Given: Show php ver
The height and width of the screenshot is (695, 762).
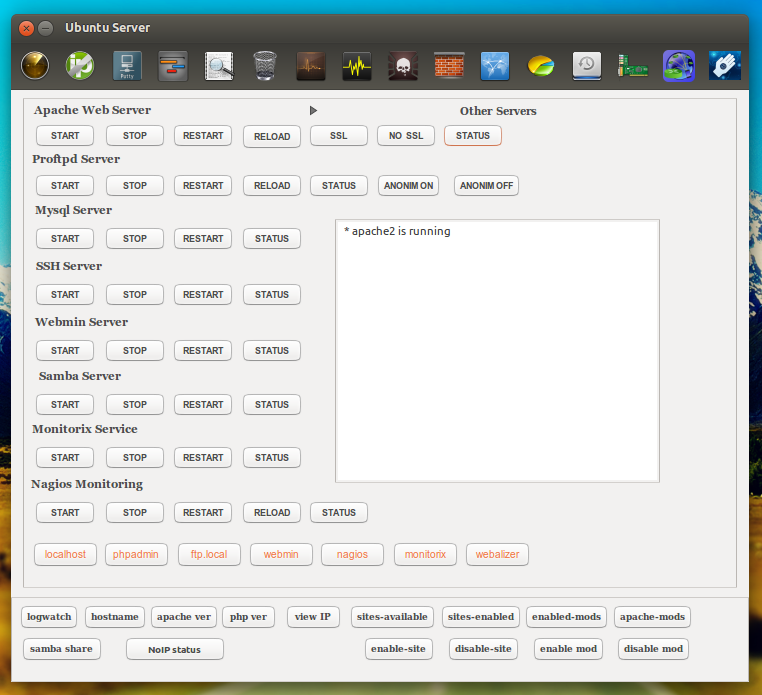Looking at the screenshot, I should [248, 617].
